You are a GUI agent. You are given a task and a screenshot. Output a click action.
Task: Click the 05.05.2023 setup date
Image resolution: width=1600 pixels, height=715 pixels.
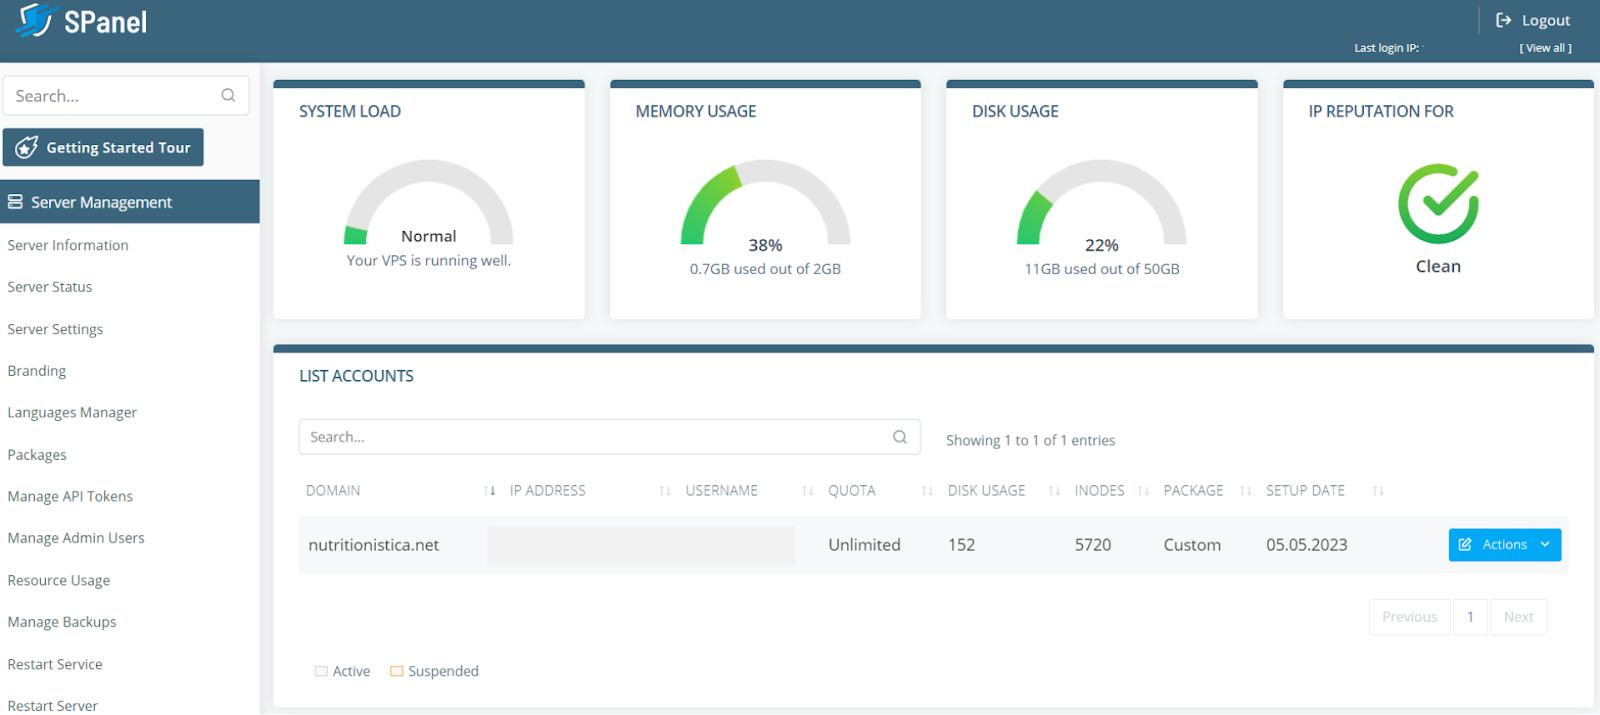coord(1307,545)
